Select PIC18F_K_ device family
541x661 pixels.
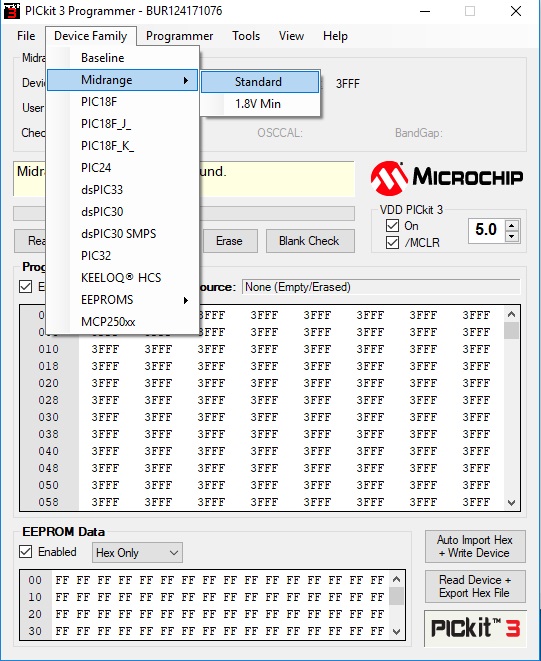pyautogui.click(x=122, y=146)
